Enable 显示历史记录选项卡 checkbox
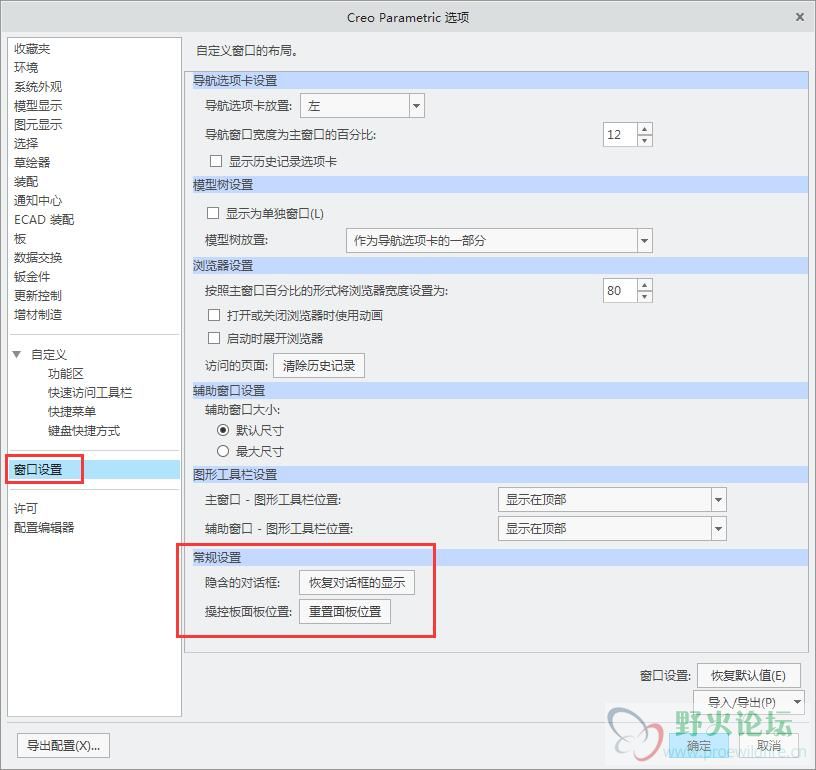Viewport: 816px width, 770px height. tap(215, 161)
